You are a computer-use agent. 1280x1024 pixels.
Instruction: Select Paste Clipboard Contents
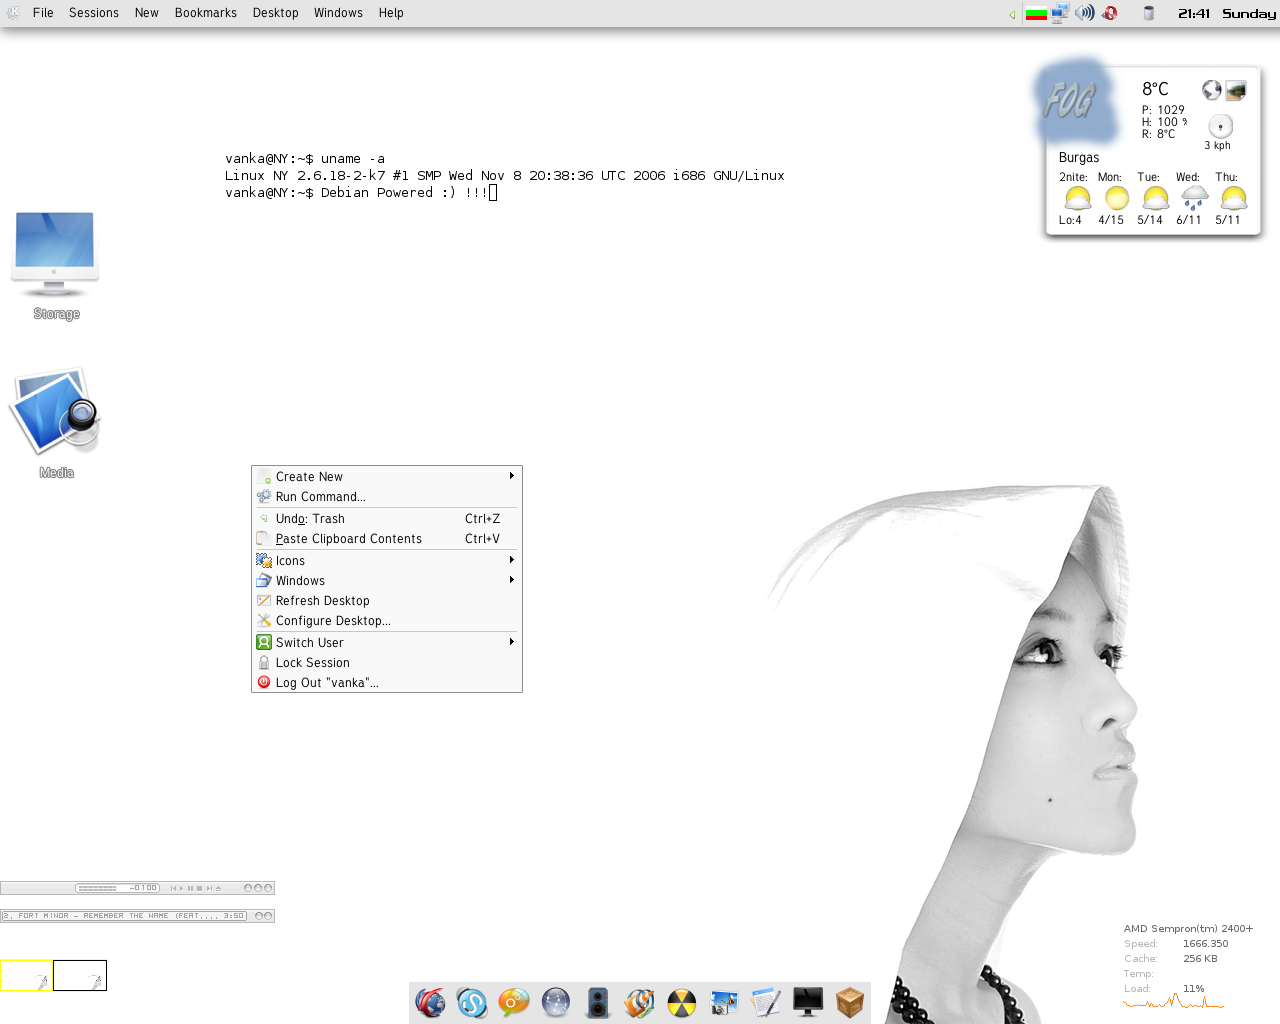click(x=387, y=539)
